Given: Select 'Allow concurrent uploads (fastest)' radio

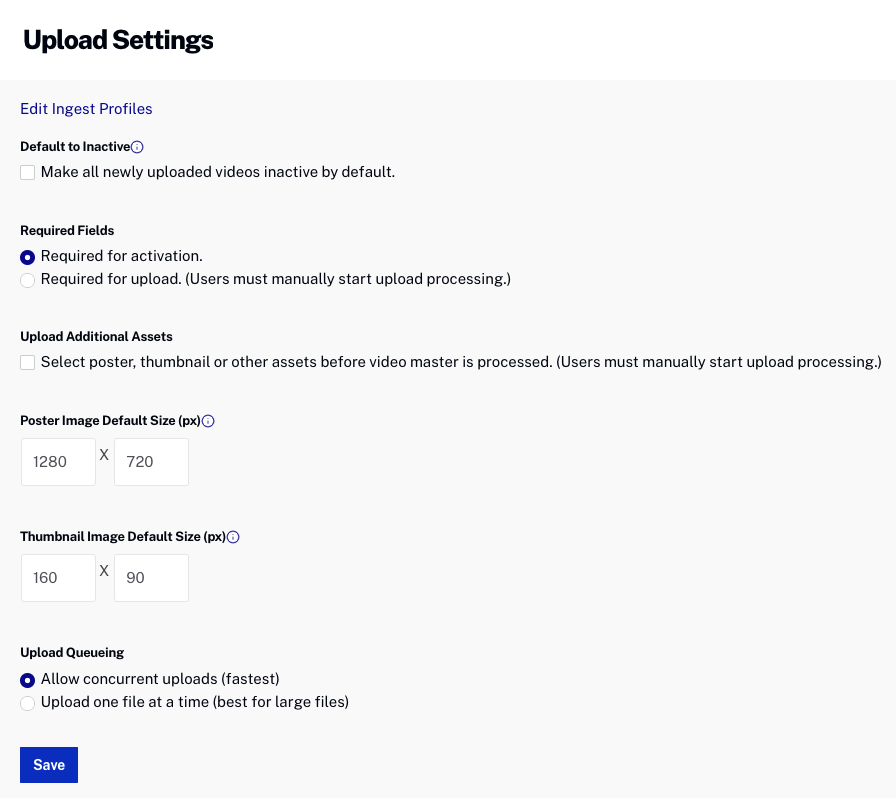Looking at the screenshot, I should tap(28, 680).
